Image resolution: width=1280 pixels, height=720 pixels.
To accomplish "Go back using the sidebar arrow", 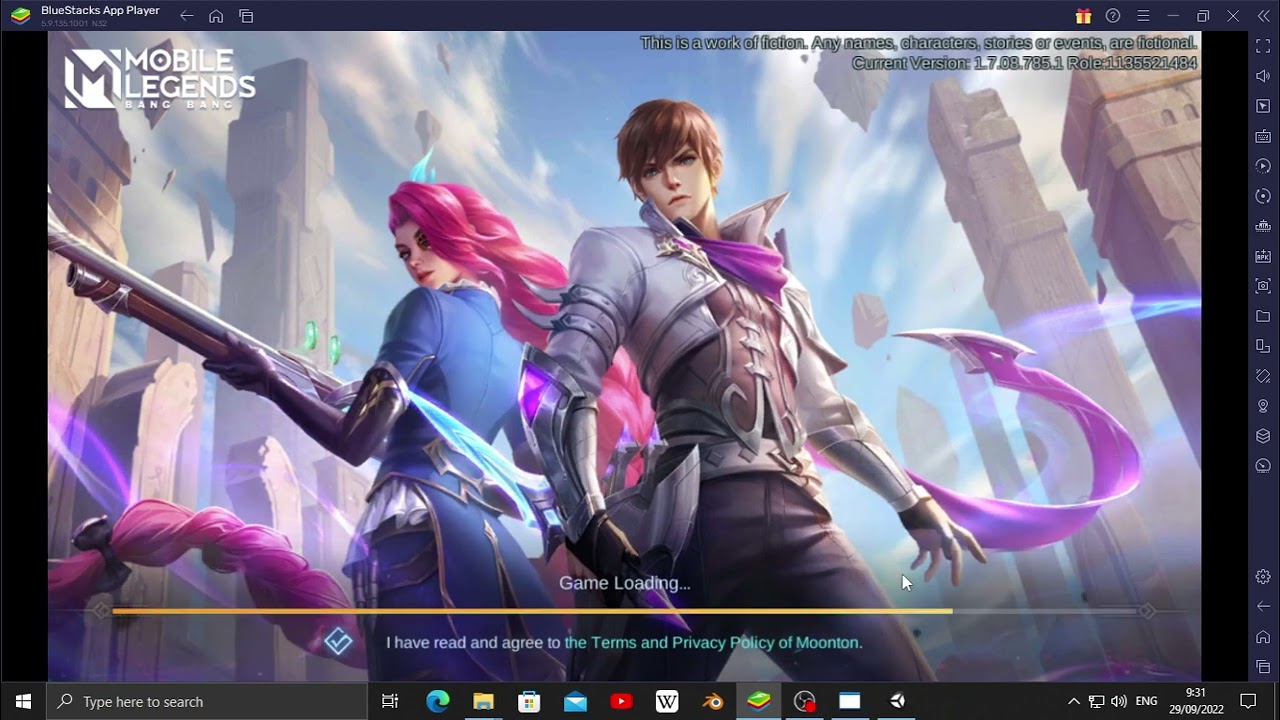I will coord(1263,606).
